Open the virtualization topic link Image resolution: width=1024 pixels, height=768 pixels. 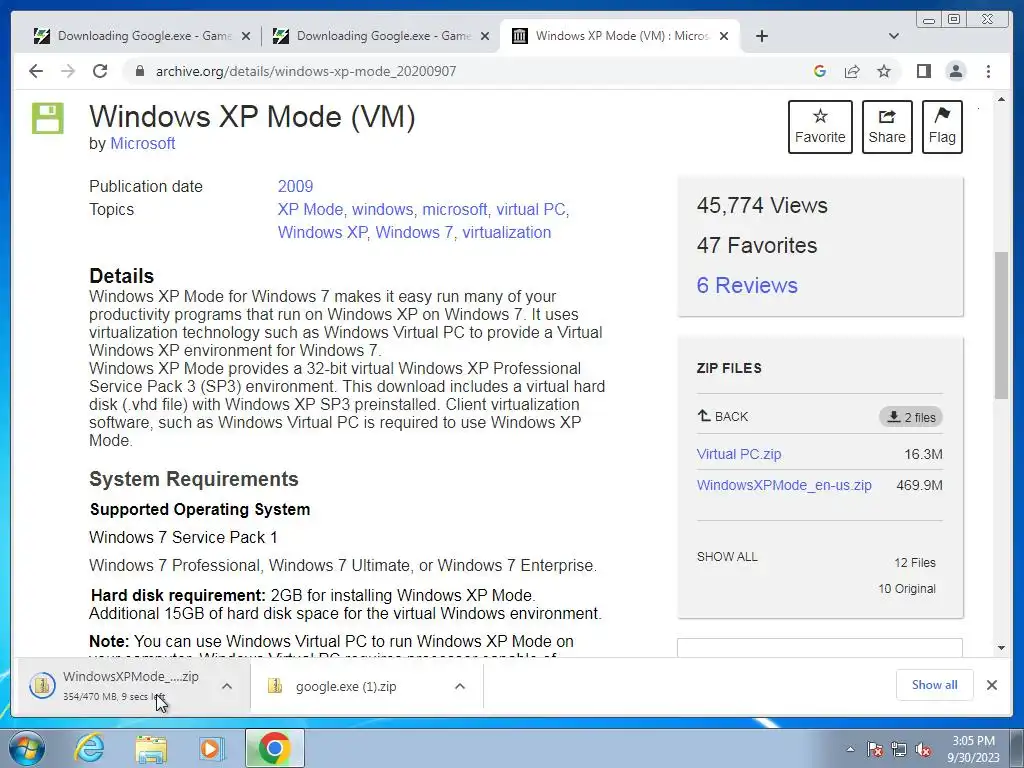click(x=507, y=232)
